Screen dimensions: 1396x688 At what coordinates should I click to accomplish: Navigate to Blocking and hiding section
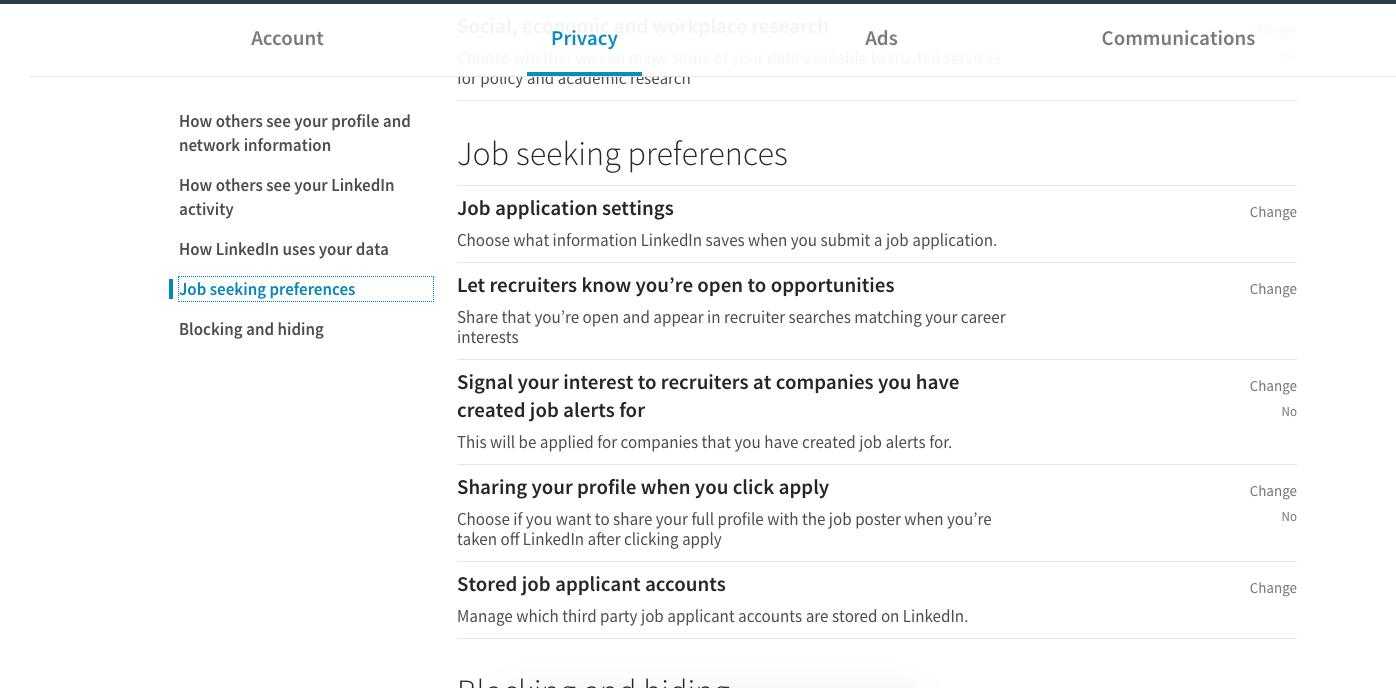point(251,329)
